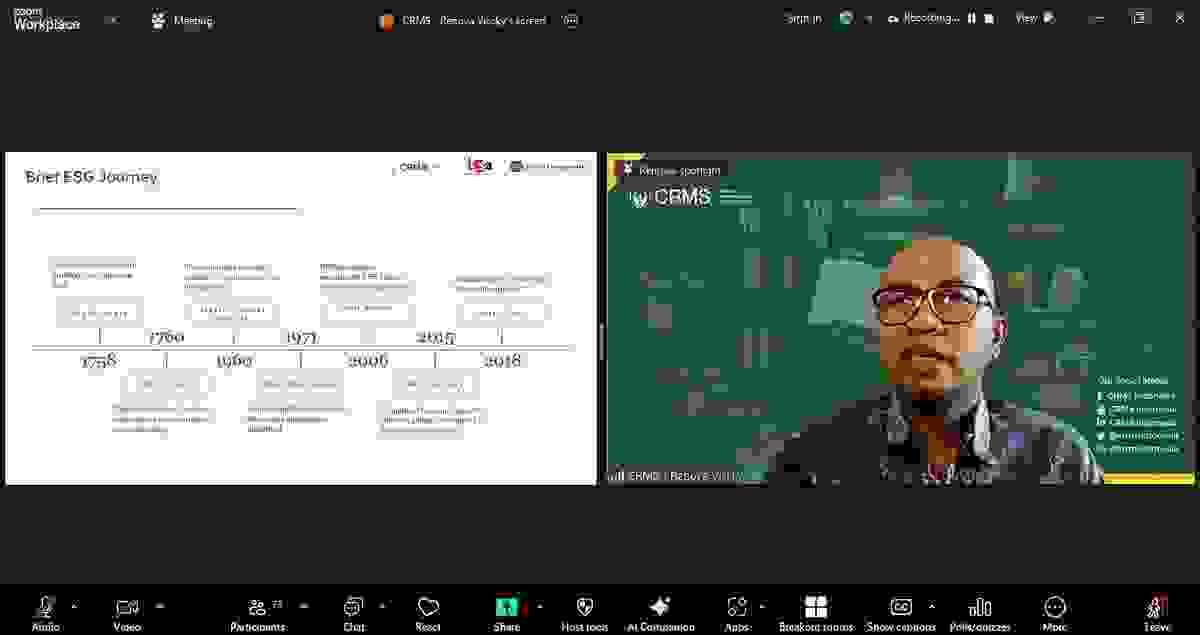Open the Chat panel
The image size is (1200, 635).
point(354,612)
